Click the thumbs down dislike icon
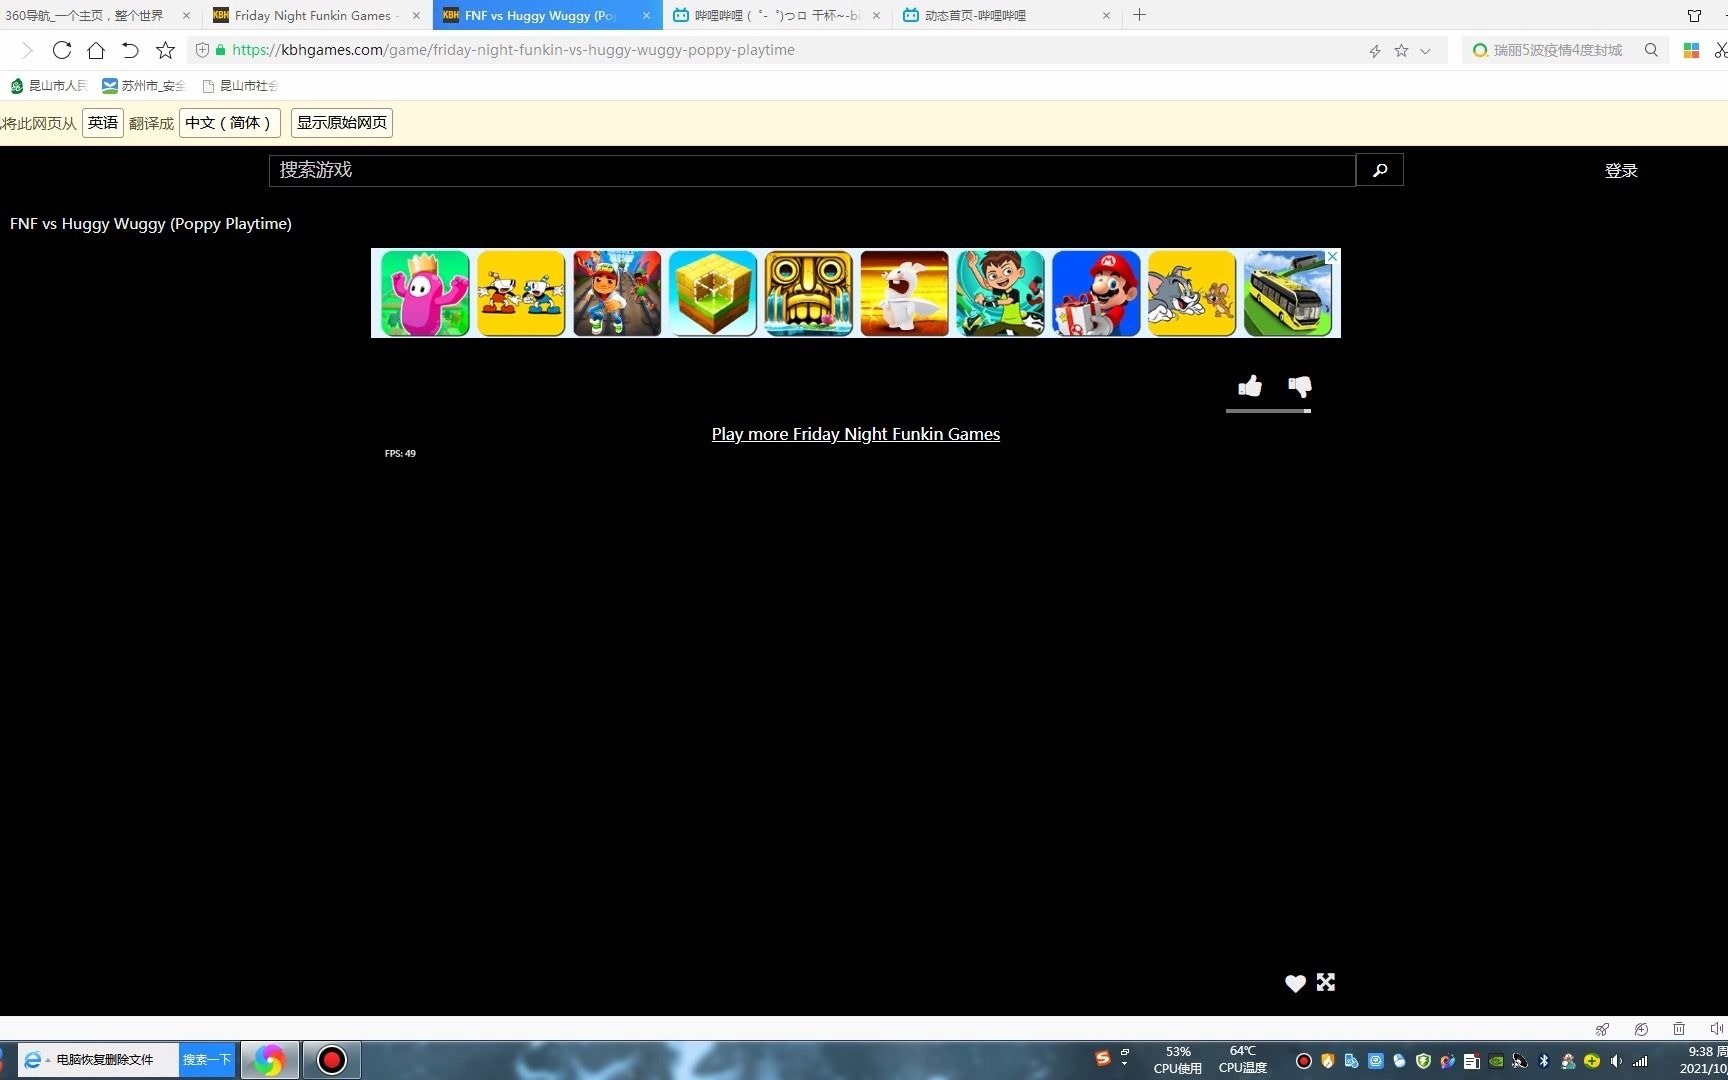Viewport: 1728px width, 1080px height. click(x=1300, y=386)
